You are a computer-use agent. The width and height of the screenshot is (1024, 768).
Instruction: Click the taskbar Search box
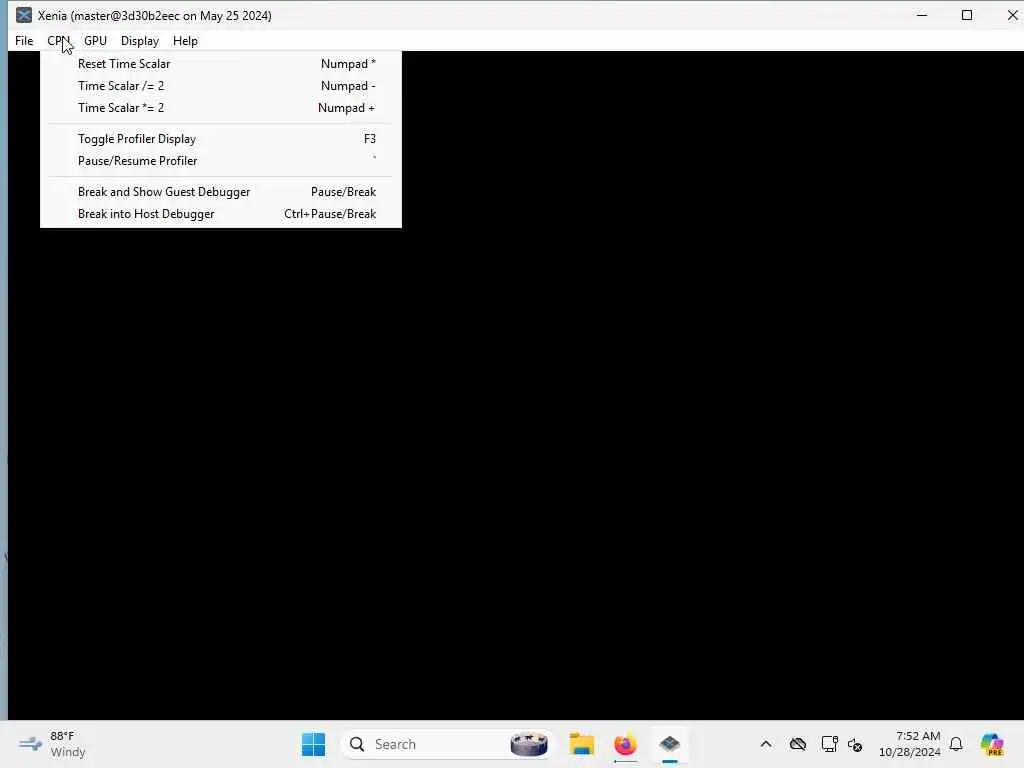(447, 744)
